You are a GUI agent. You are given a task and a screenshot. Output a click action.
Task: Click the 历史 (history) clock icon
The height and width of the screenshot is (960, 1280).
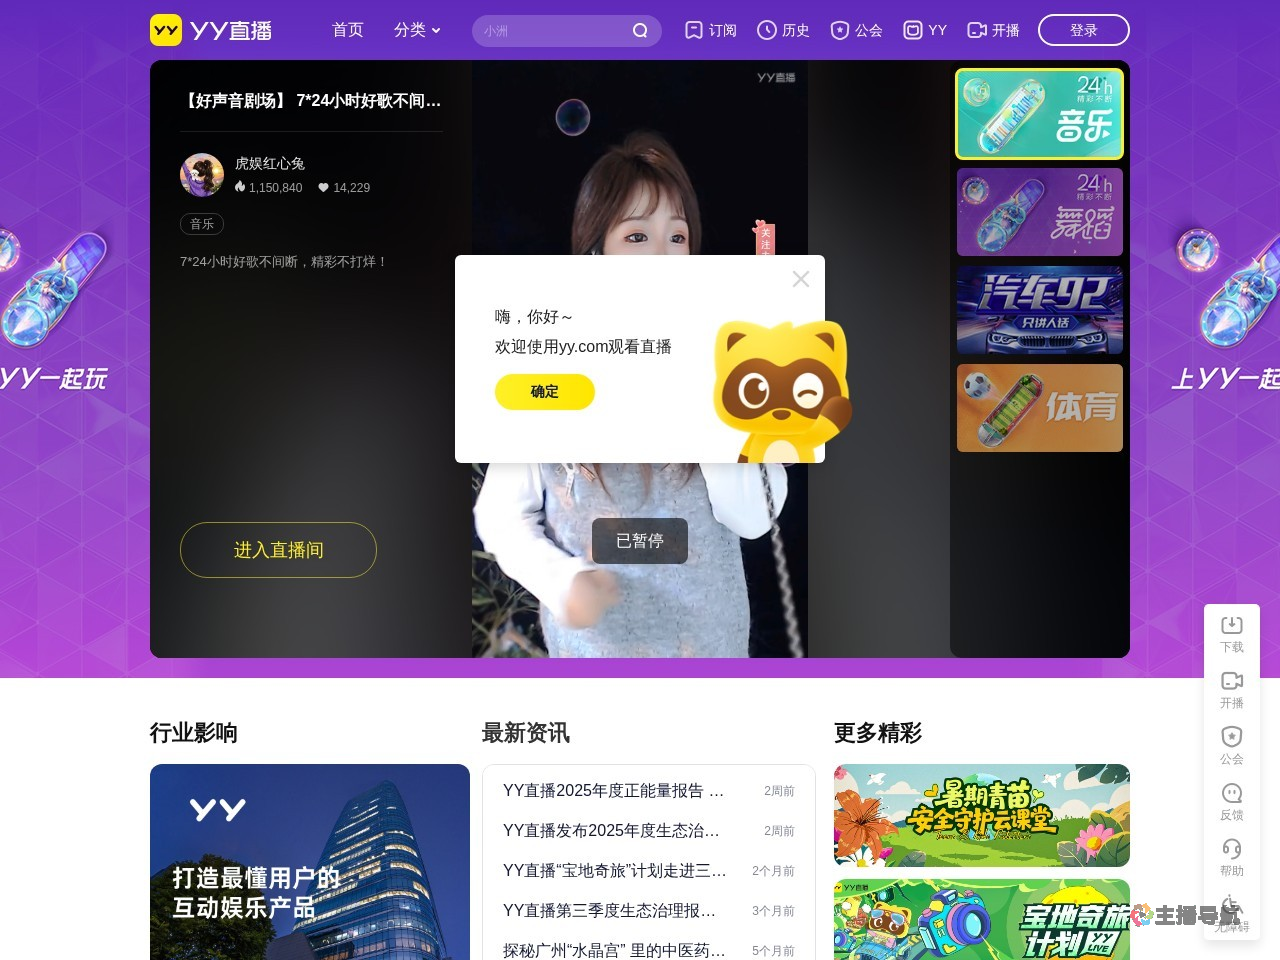click(767, 30)
